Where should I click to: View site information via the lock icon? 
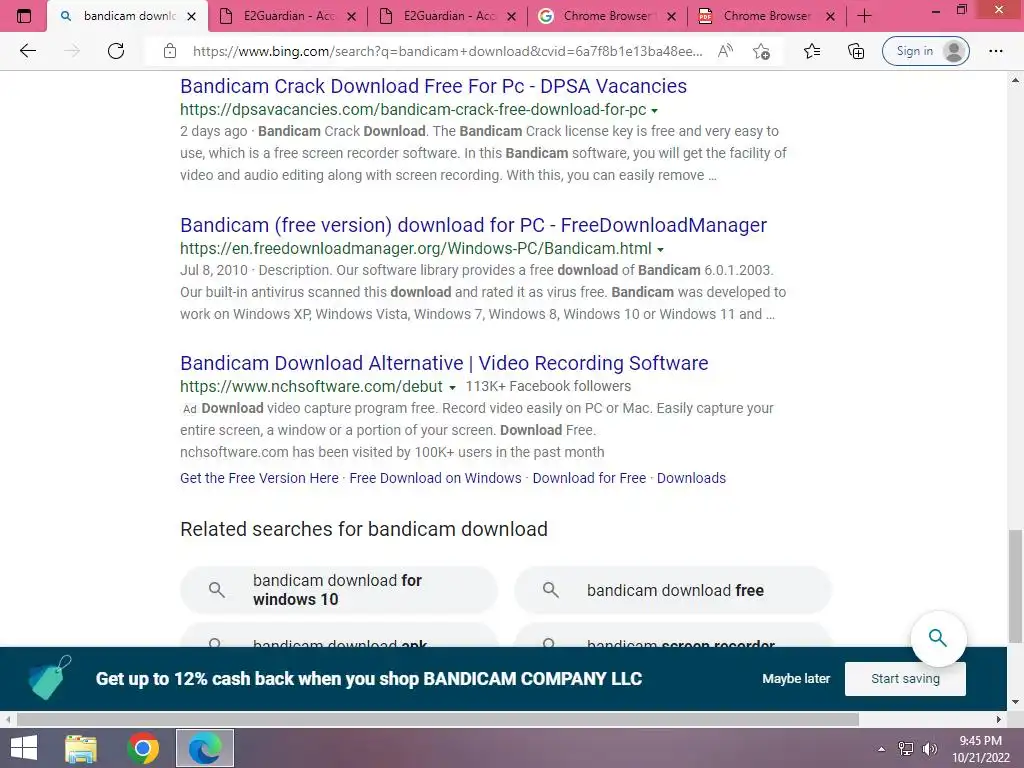tap(170, 51)
